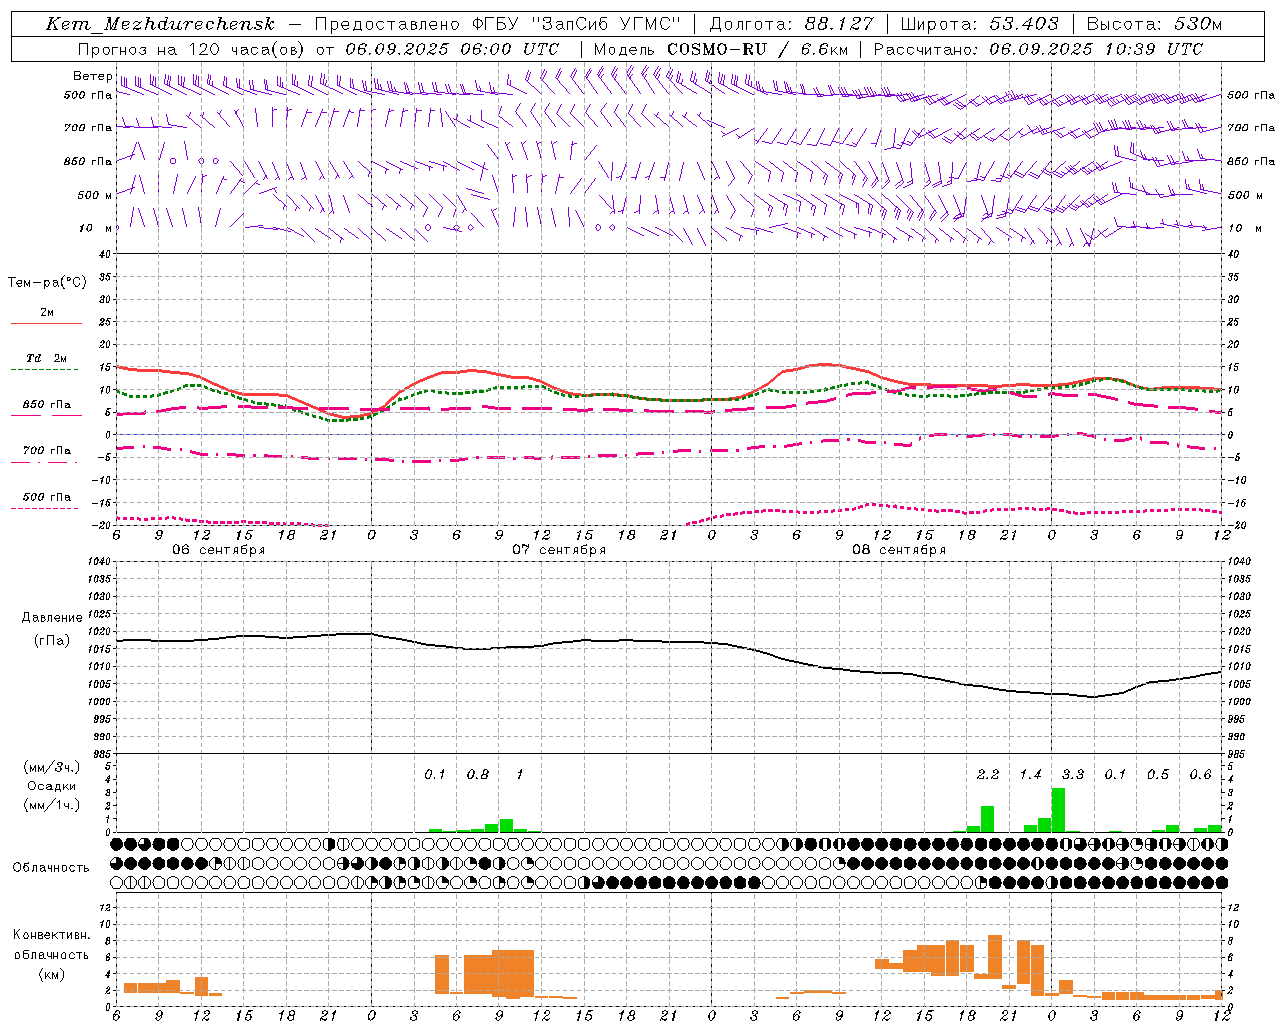Viewport: 1280px width, 1024px height.
Task: Click the (мм/1ч.) precipitation unit label
Action: pos(52,805)
